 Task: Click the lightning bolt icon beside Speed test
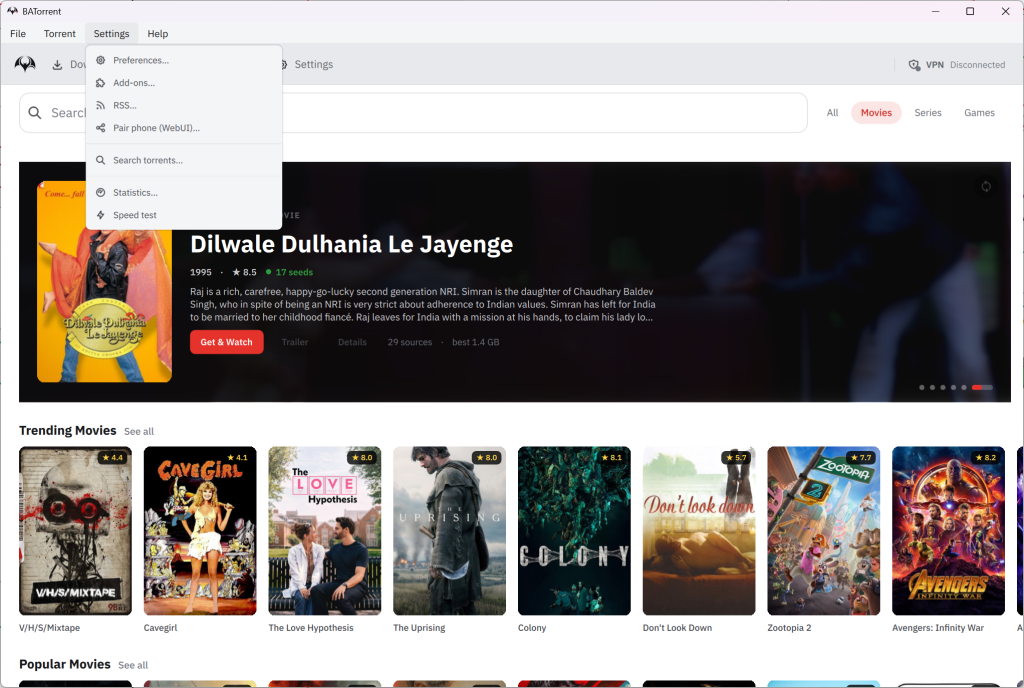pyautogui.click(x=101, y=215)
